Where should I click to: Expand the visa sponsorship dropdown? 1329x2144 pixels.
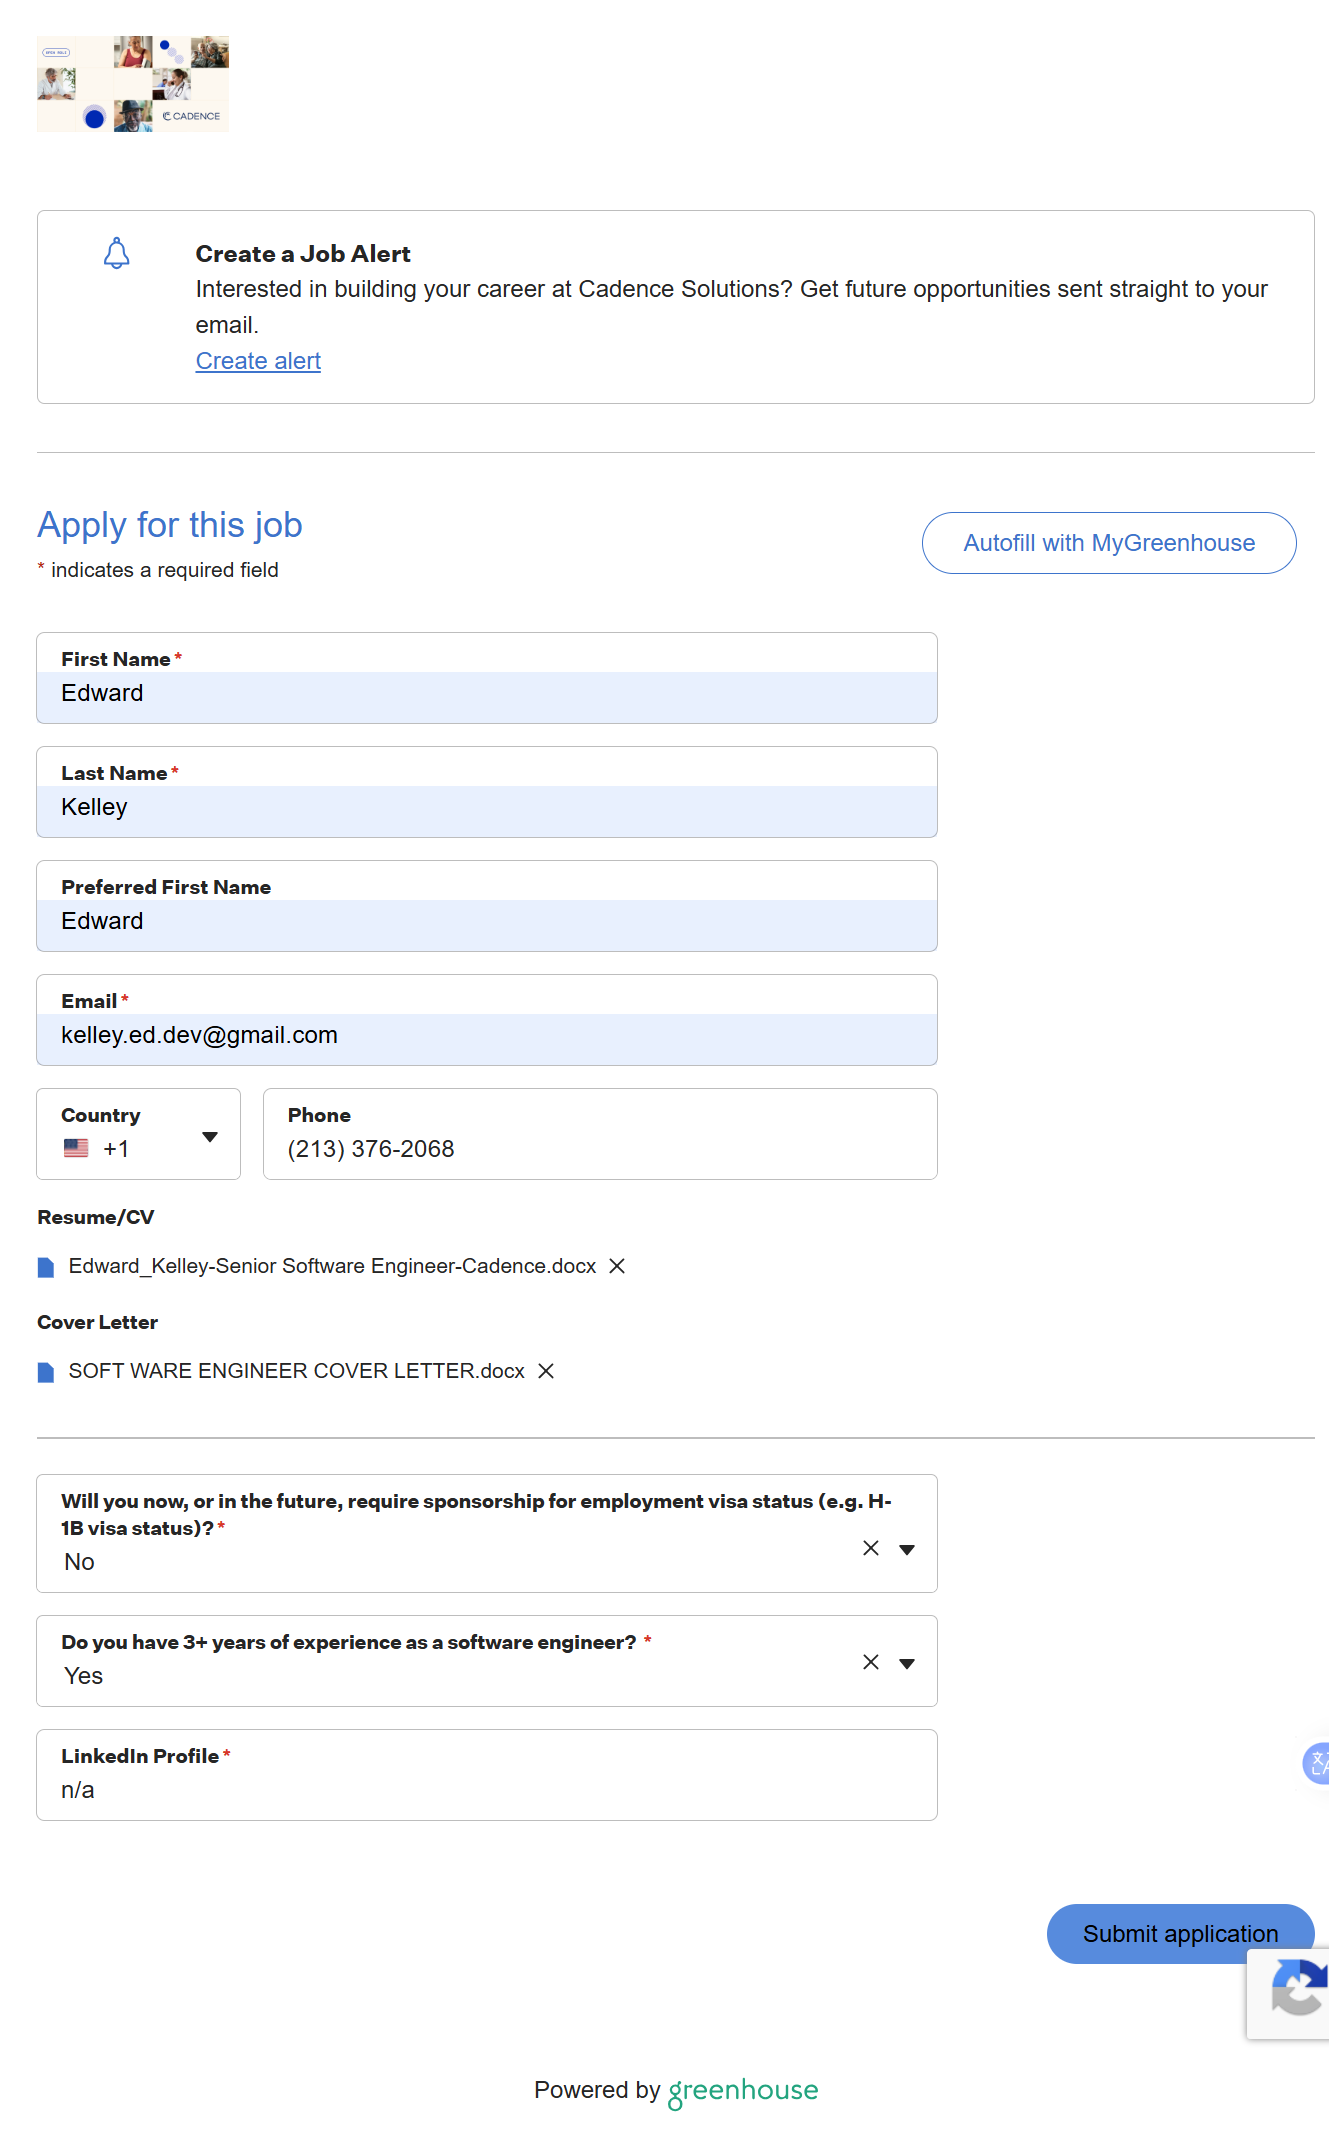[907, 1549]
